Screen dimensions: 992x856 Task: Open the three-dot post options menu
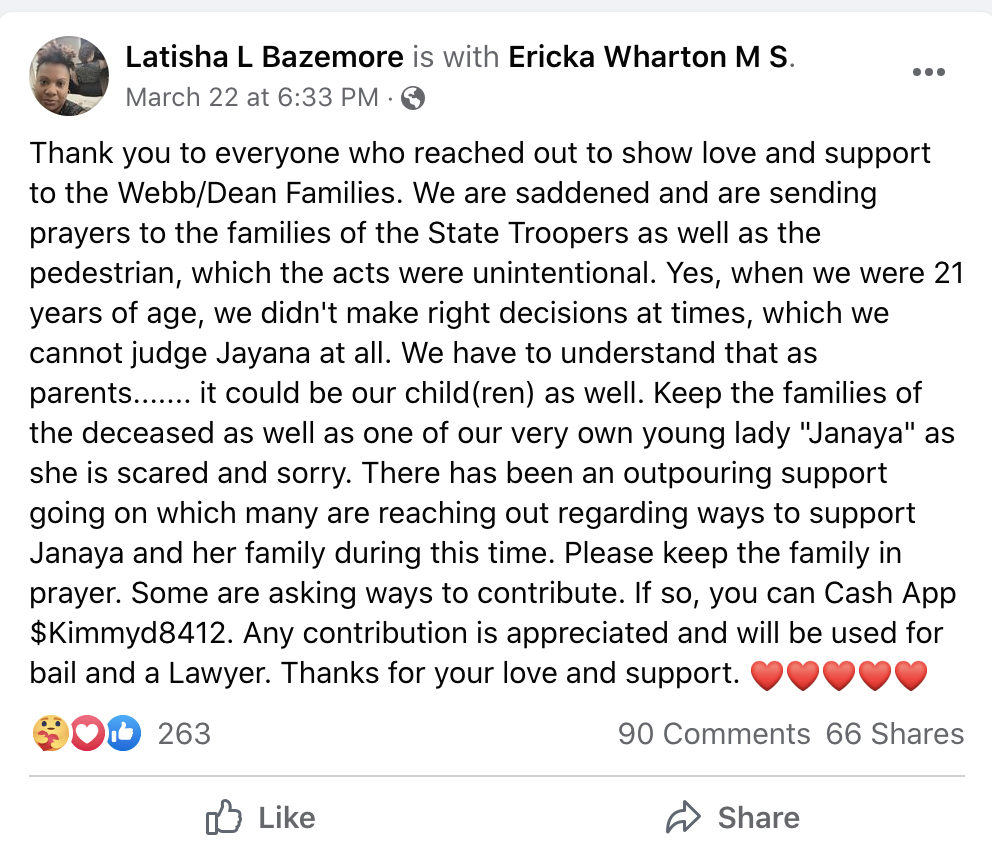coord(929,72)
